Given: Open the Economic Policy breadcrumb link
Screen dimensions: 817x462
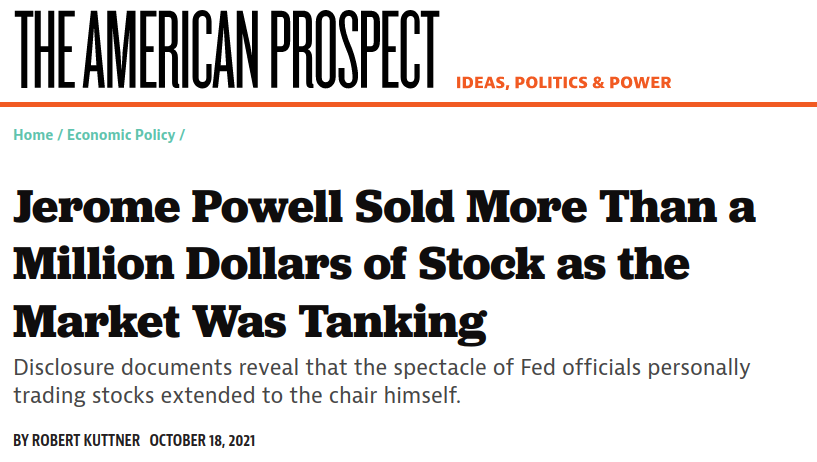Looking at the screenshot, I should tap(121, 135).
